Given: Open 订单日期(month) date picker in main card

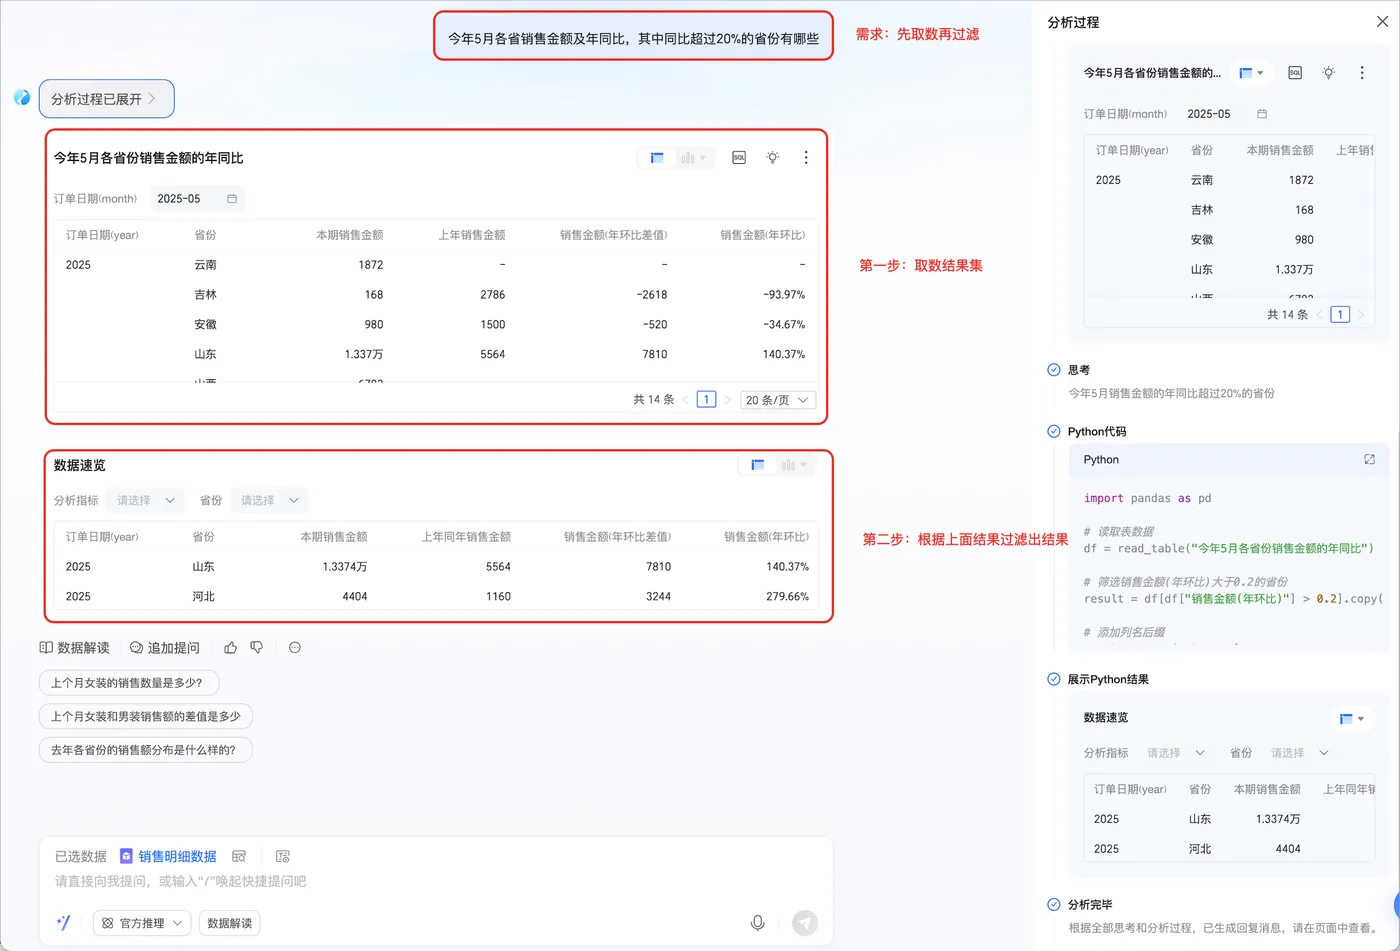Looking at the screenshot, I should 197,199.
